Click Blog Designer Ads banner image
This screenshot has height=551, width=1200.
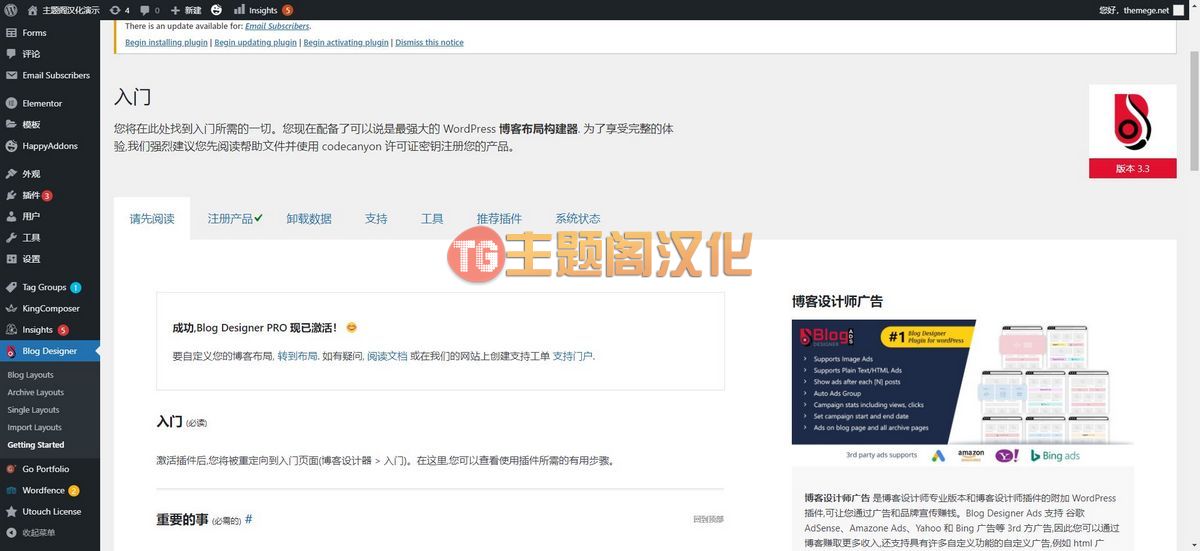coord(963,393)
